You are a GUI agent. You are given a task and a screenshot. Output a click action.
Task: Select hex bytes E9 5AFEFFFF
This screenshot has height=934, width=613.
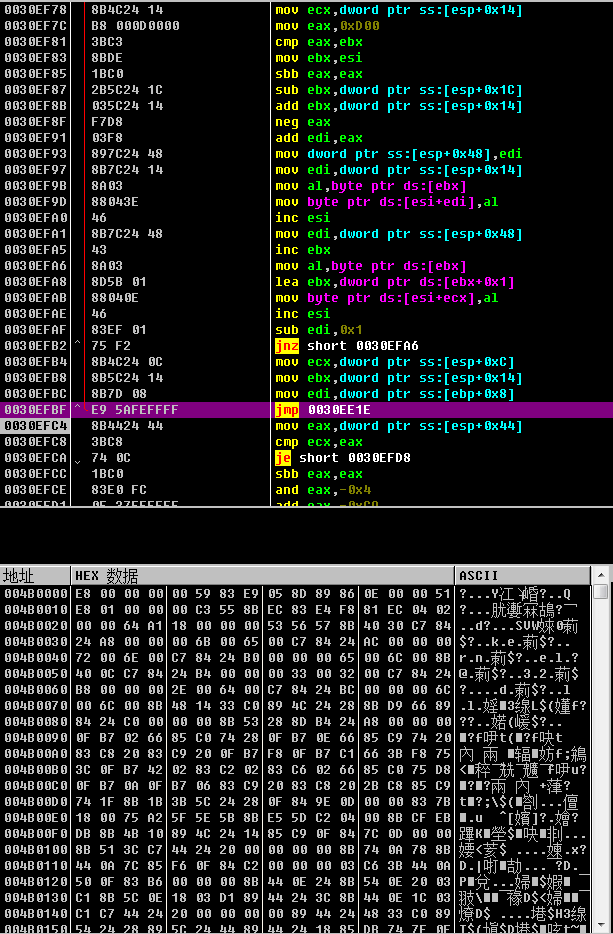point(135,410)
